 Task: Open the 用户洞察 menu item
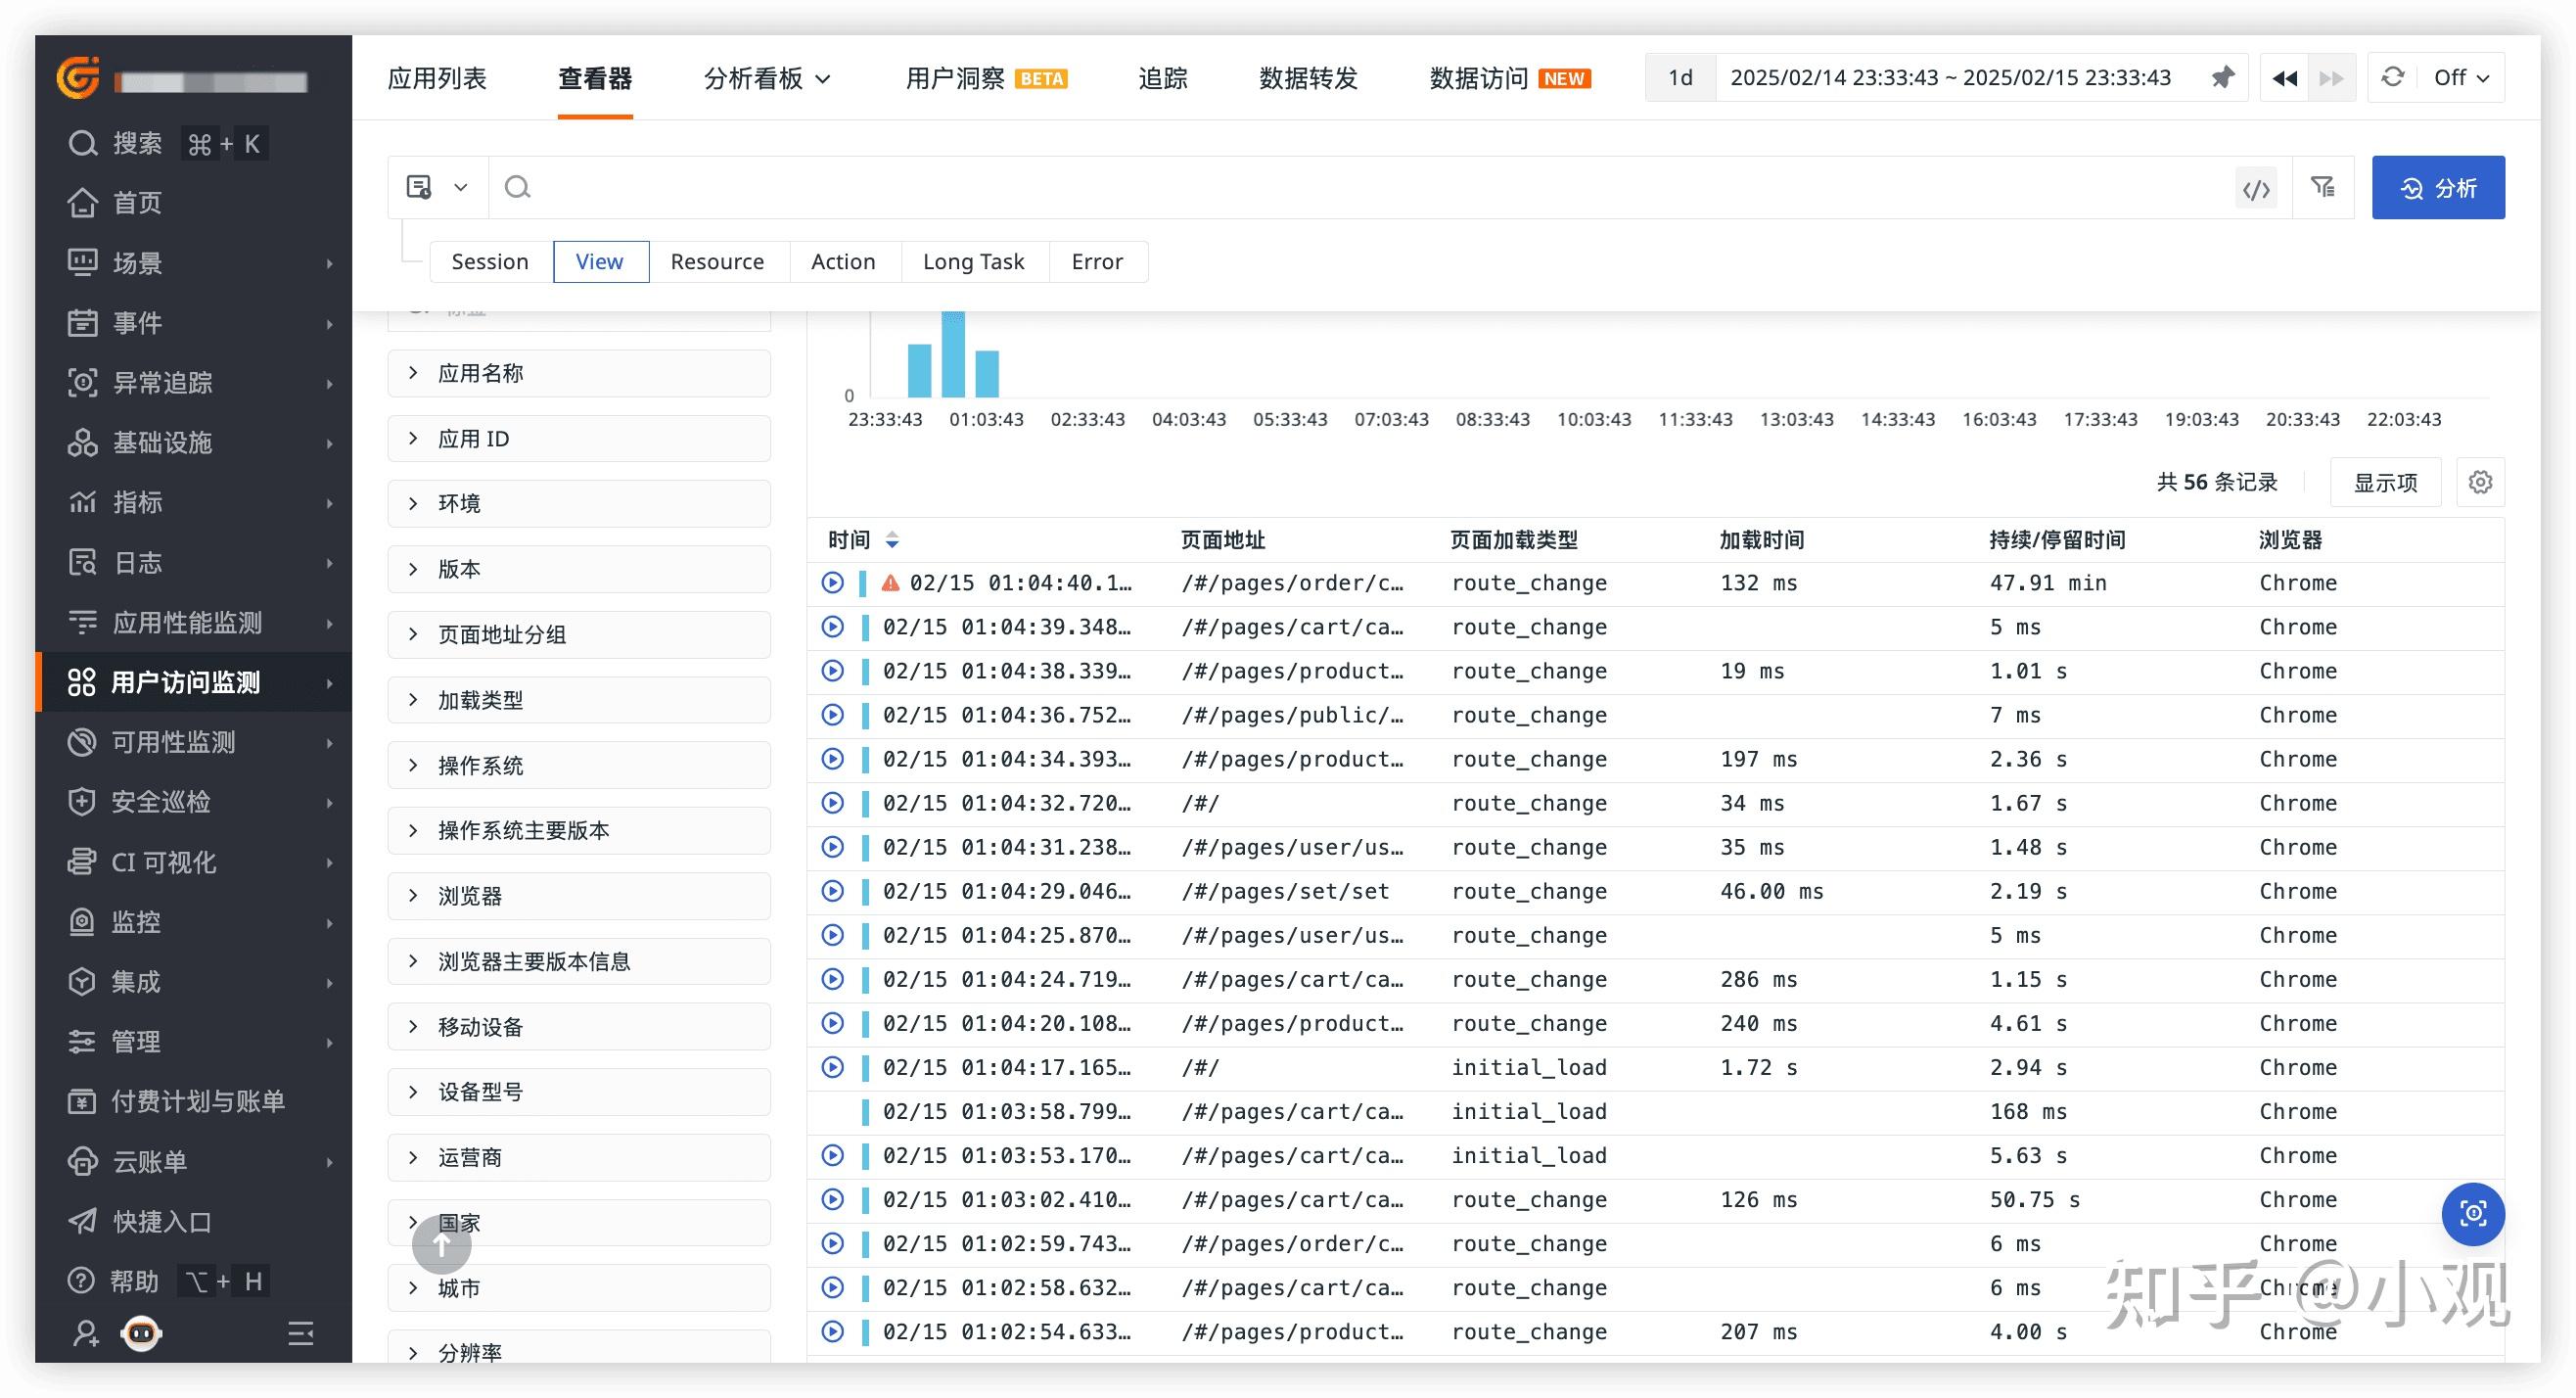[953, 78]
